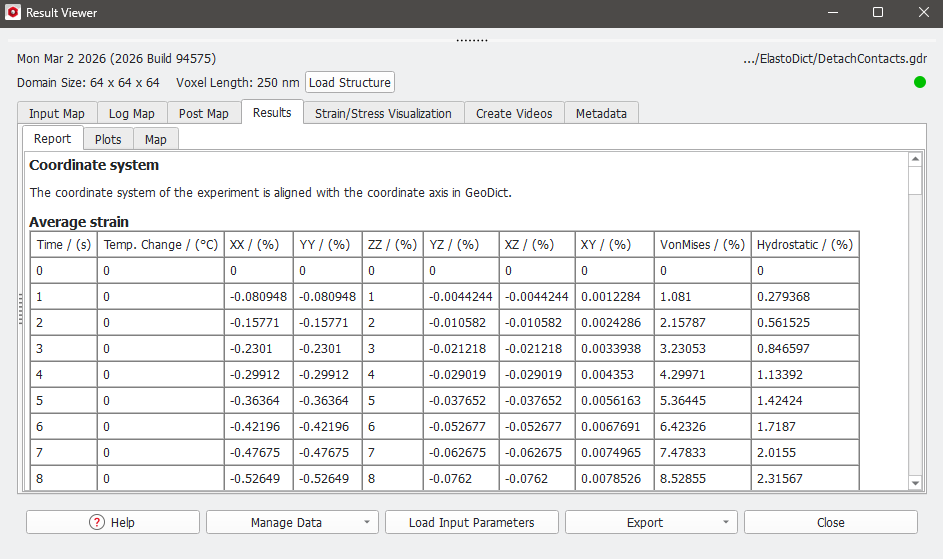Viewport: 943px width, 559px height.
Task: Show the Metadata tab
Action: point(601,113)
